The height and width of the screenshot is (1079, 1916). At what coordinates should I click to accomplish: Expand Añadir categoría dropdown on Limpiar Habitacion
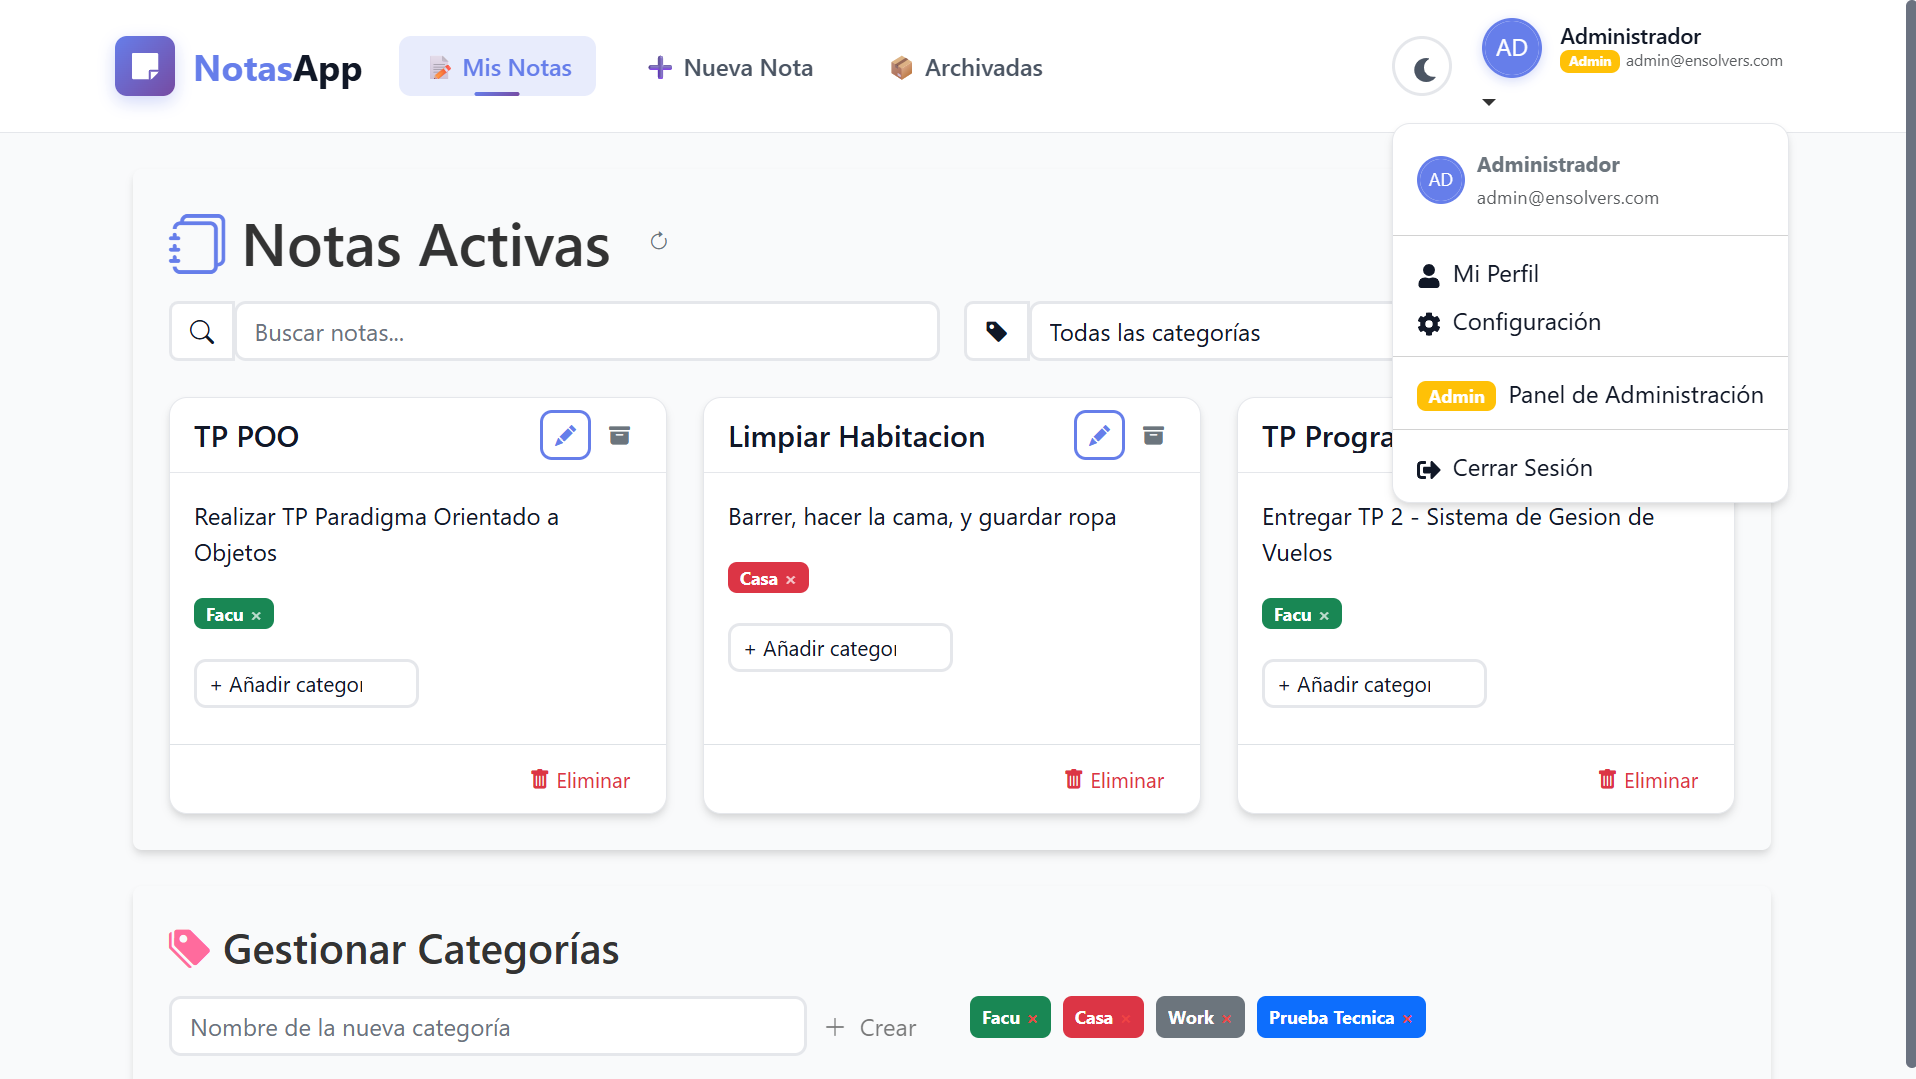[x=840, y=649]
